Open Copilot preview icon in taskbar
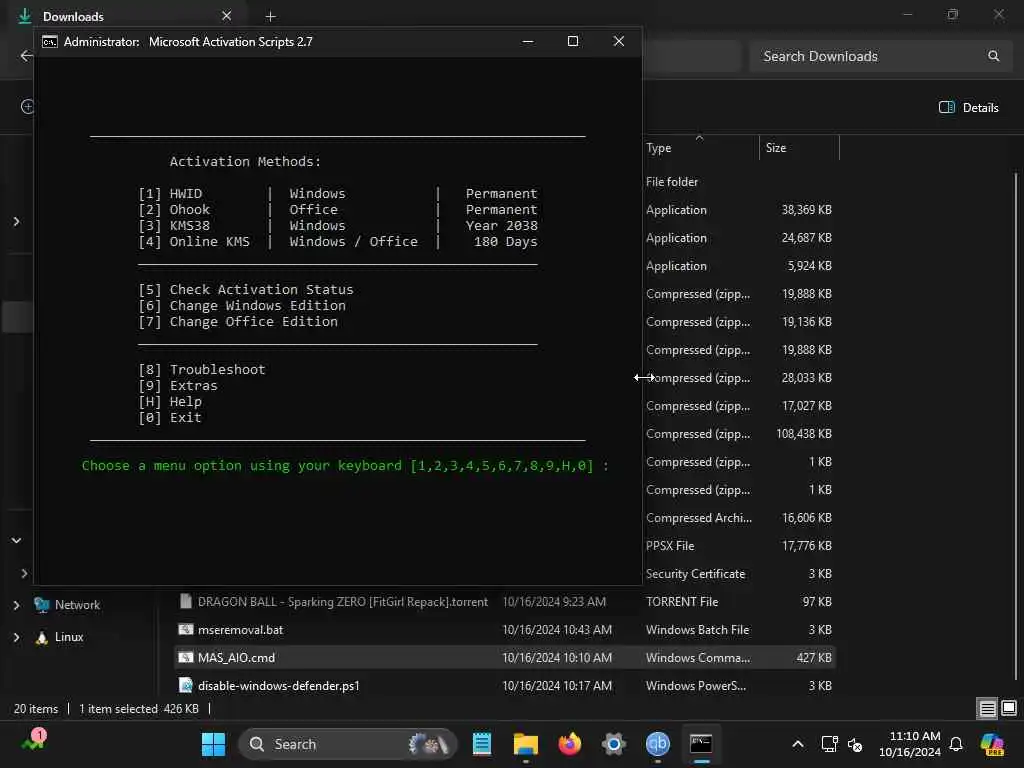 pyautogui.click(x=992, y=744)
